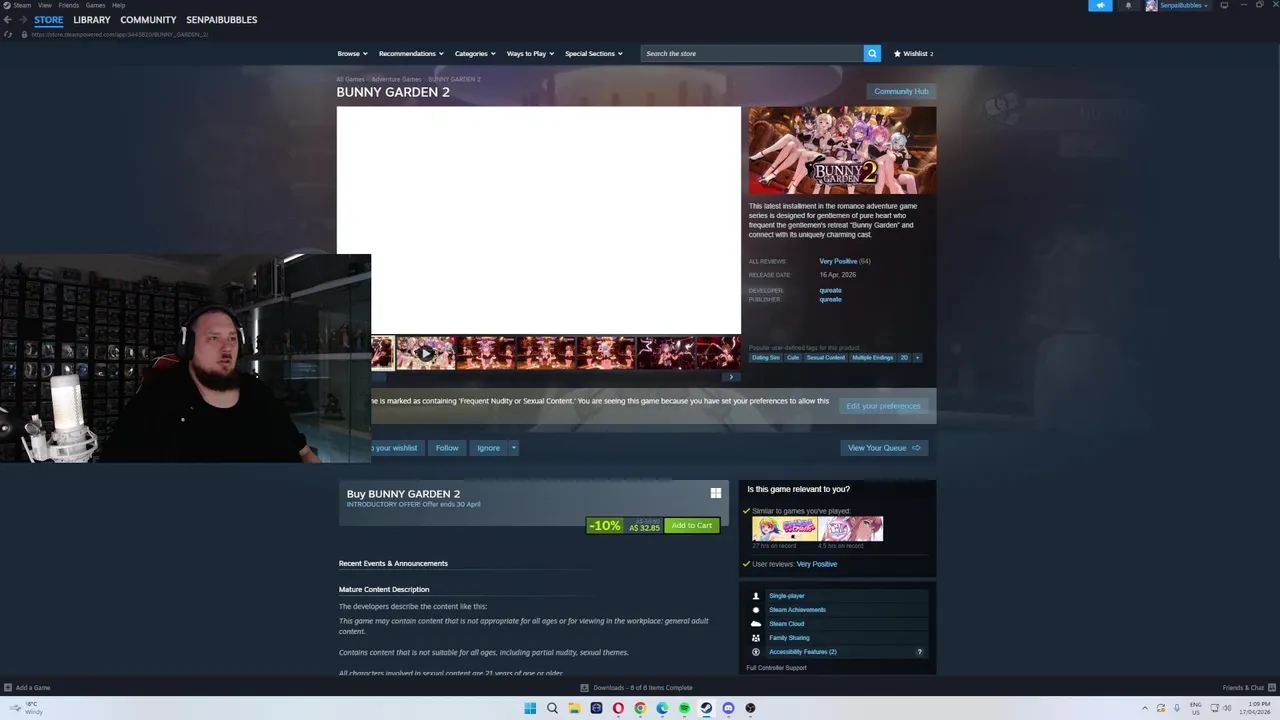Image resolution: width=1280 pixels, height=720 pixels.
Task: Click the Accessibility Features help question mark
Action: click(920, 652)
